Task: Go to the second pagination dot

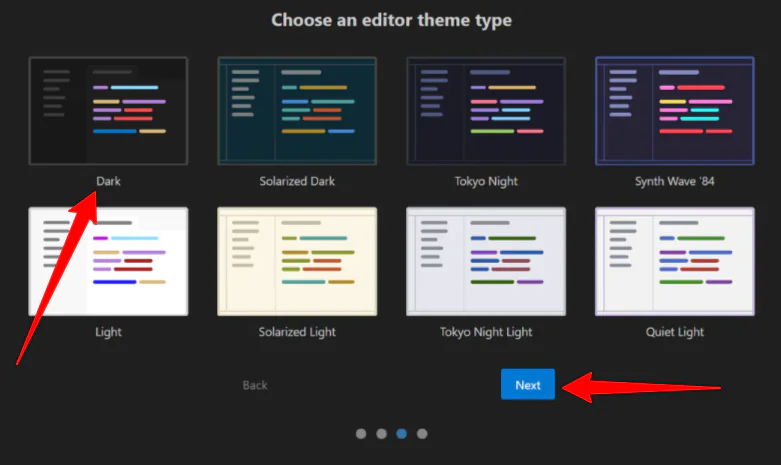Action: (381, 434)
